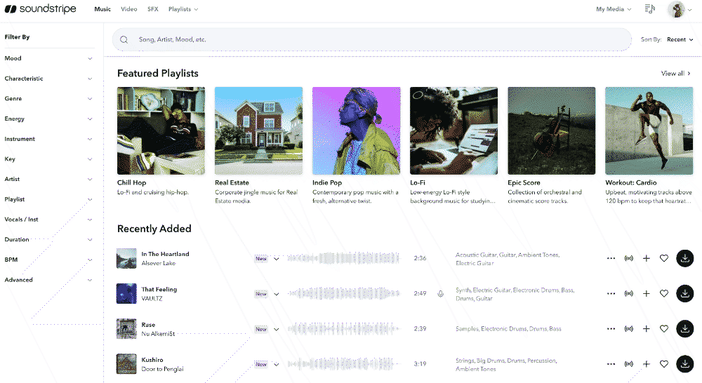Download the Rase track

point(685,328)
